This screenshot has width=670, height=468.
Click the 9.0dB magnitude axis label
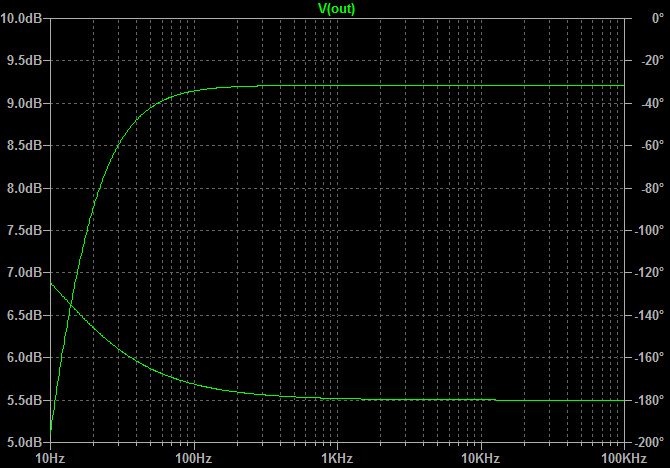[24, 103]
